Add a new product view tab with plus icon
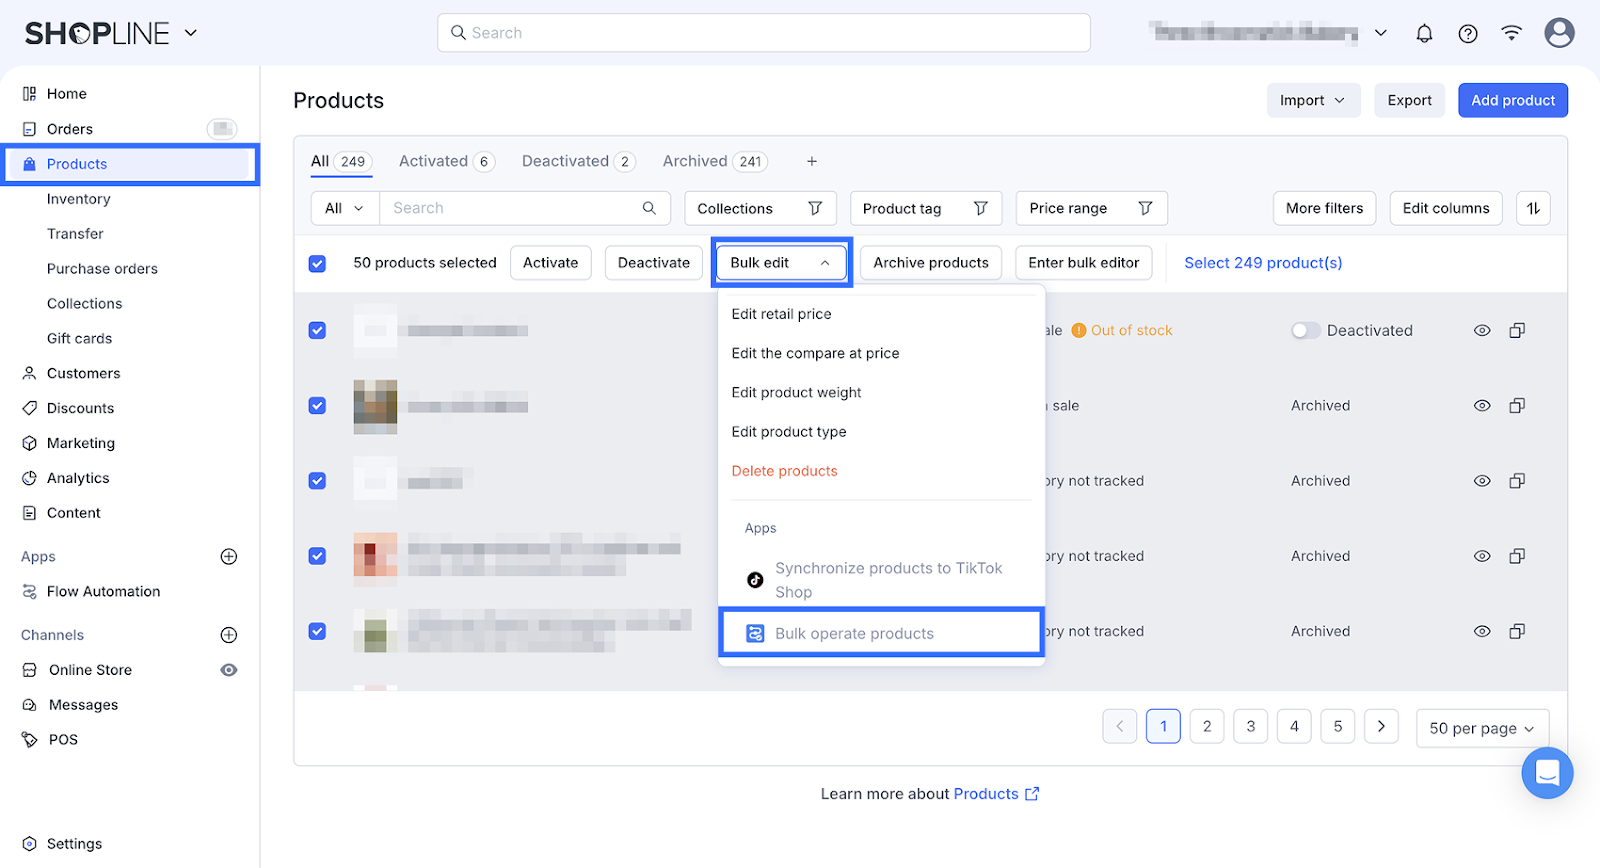Screen dimensions: 1600x868 pyautogui.click(x=812, y=162)
